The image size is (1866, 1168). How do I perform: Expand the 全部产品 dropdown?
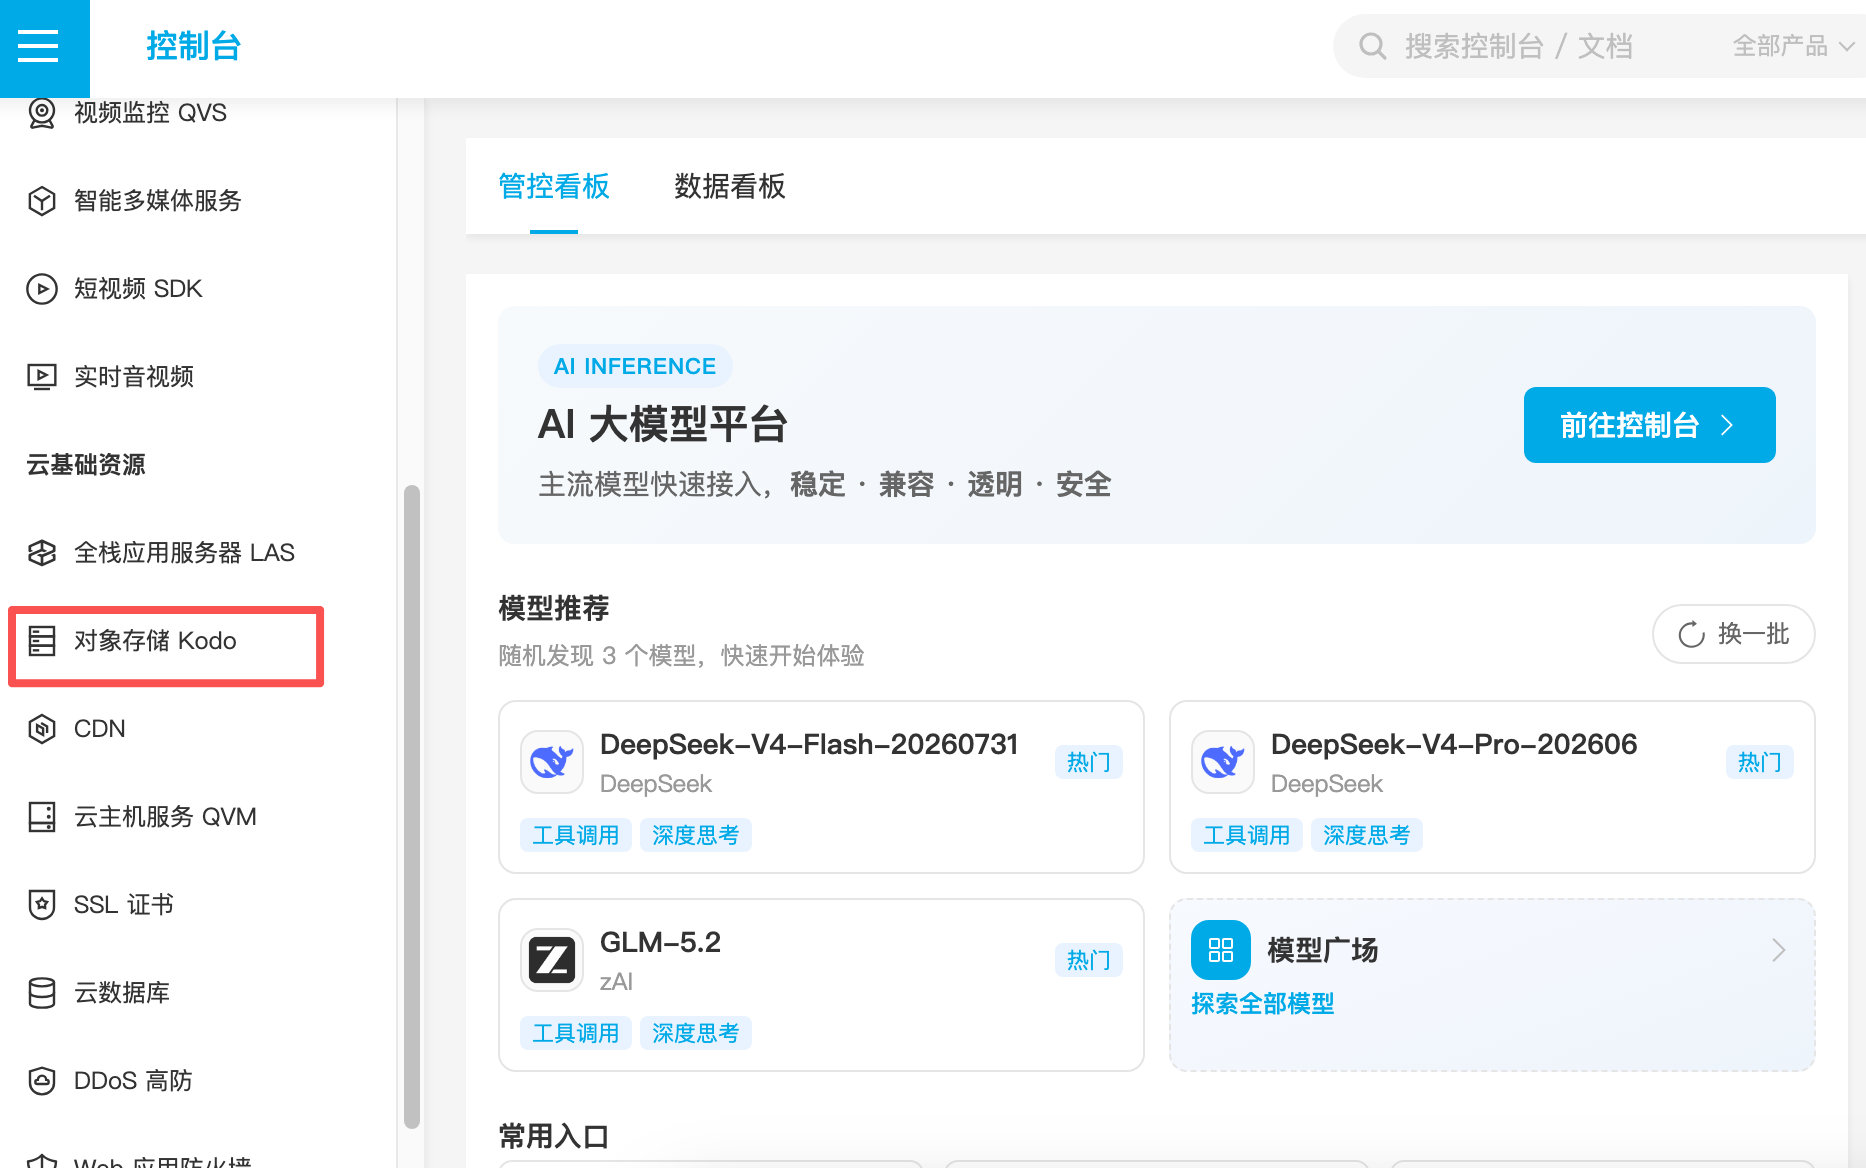pos(1793,46)
